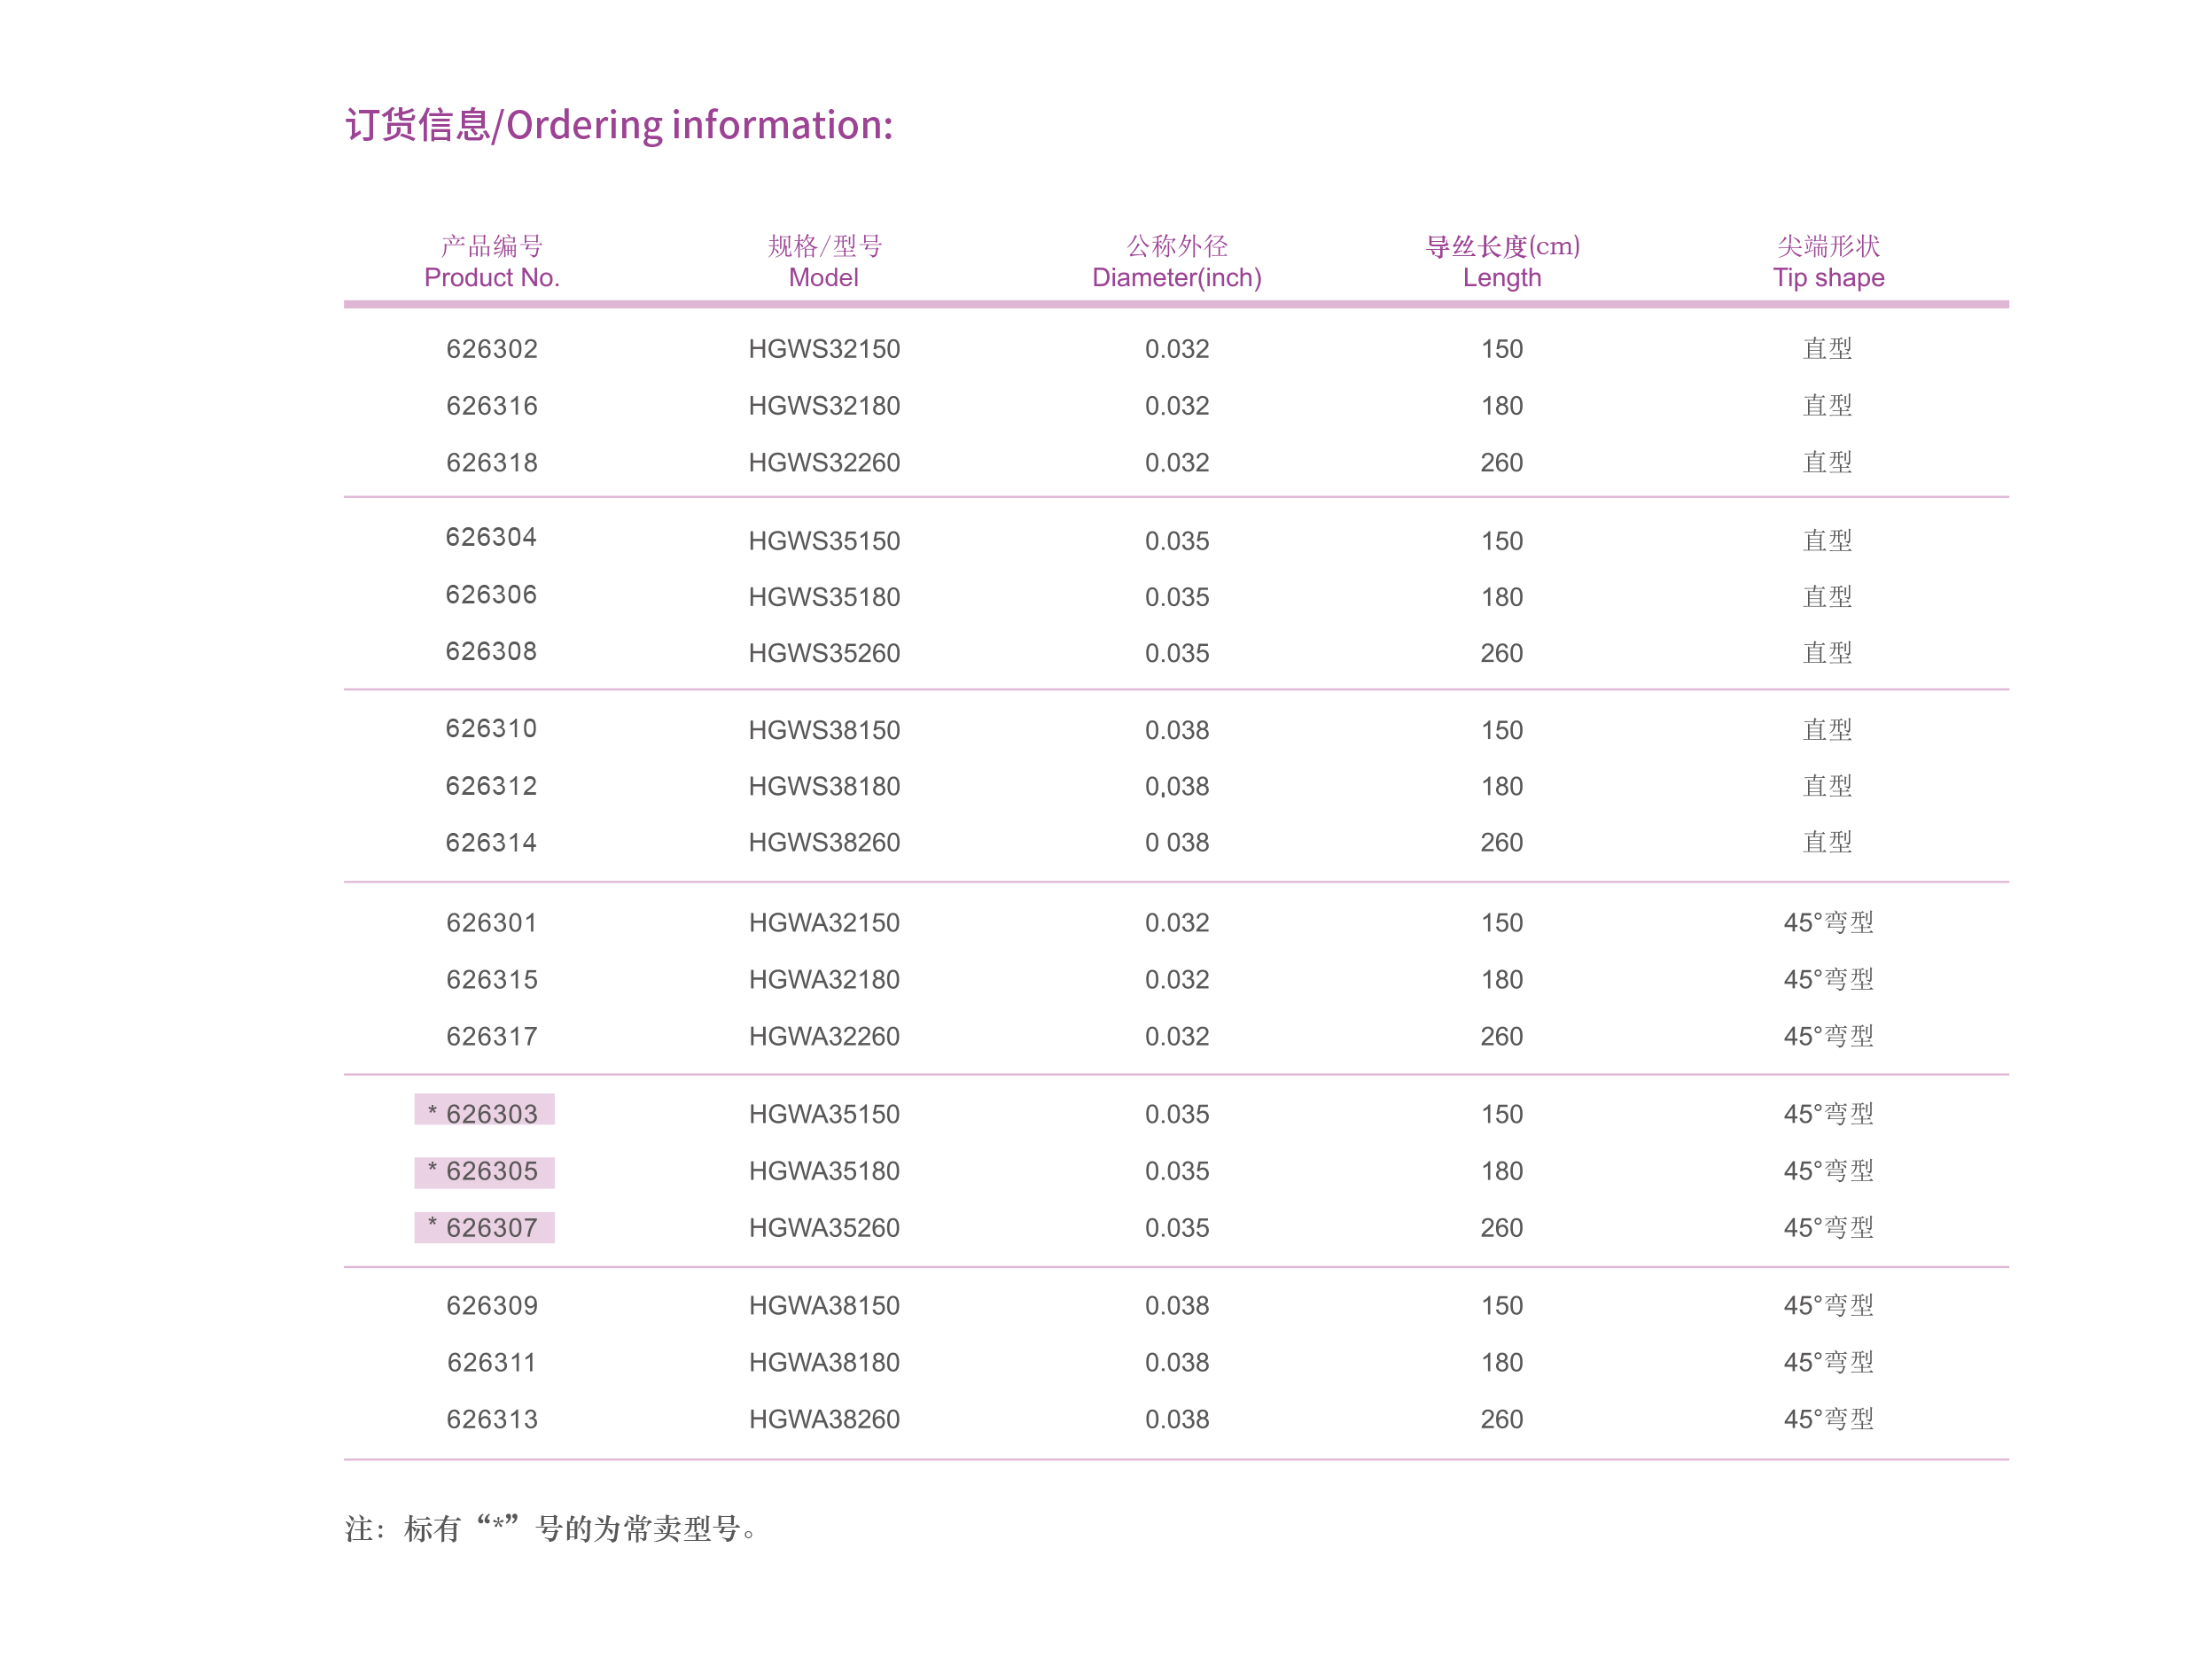
Task: Click the Ordering information heading
Action: pos(618,125)
